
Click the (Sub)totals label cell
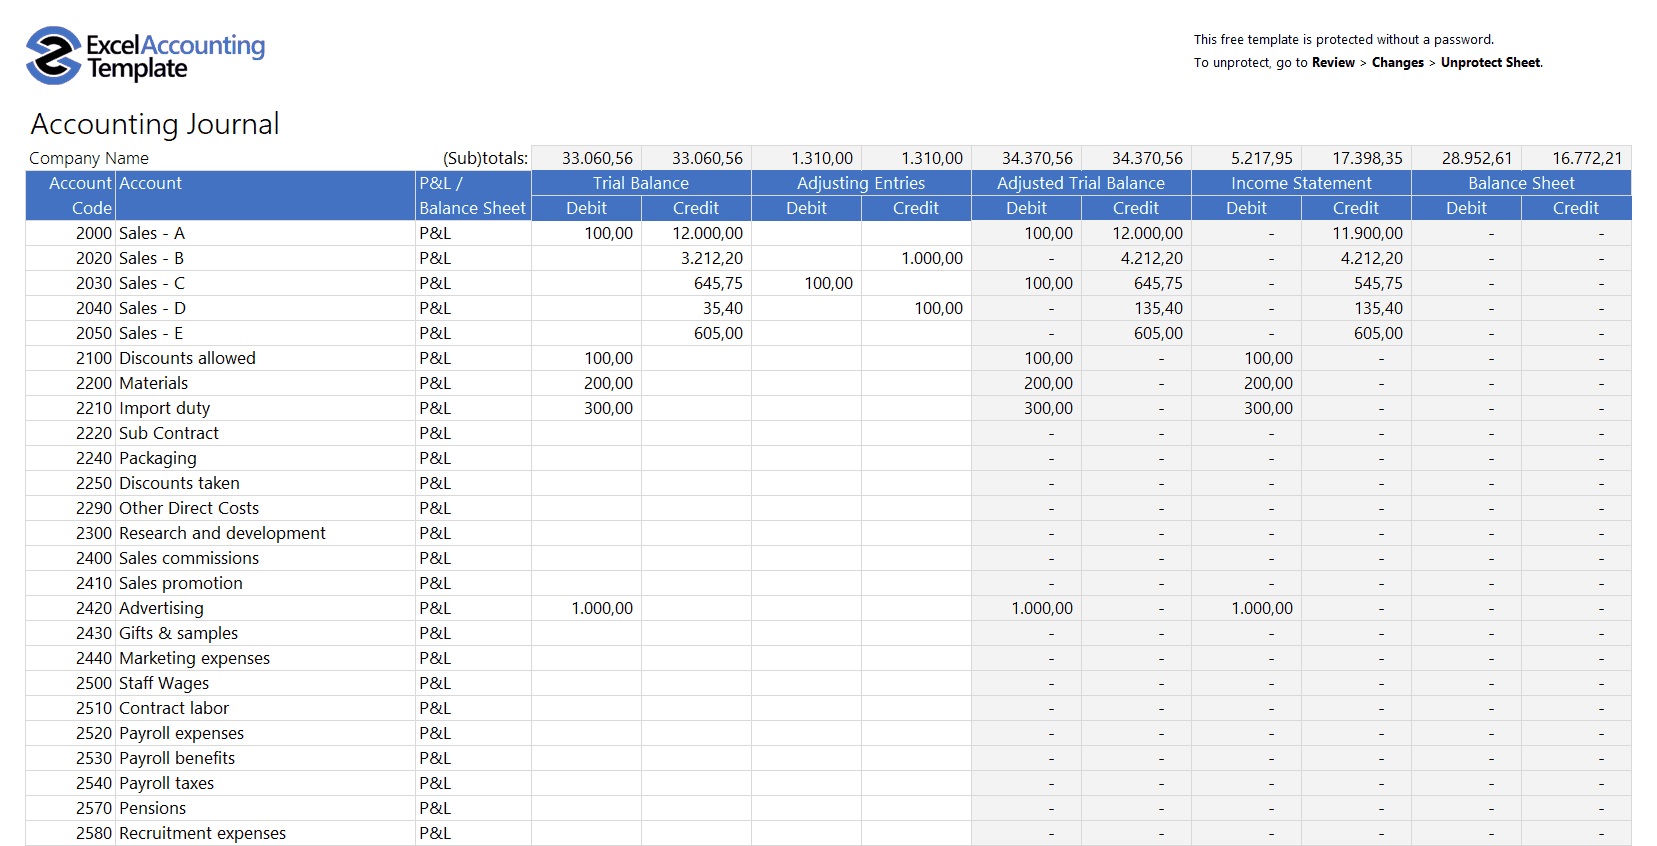click(484, 158)
